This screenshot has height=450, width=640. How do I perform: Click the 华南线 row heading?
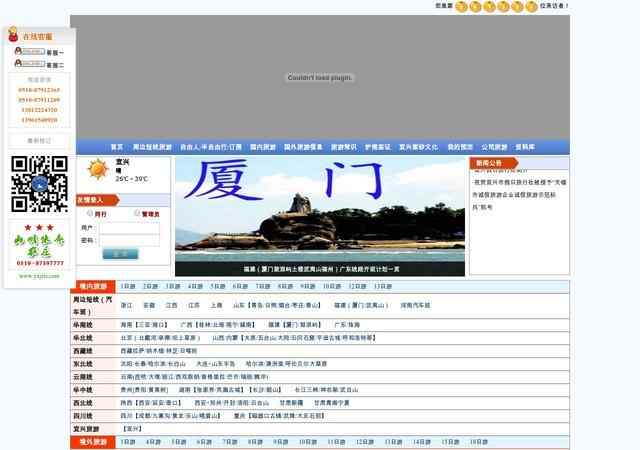coord(83,325)
